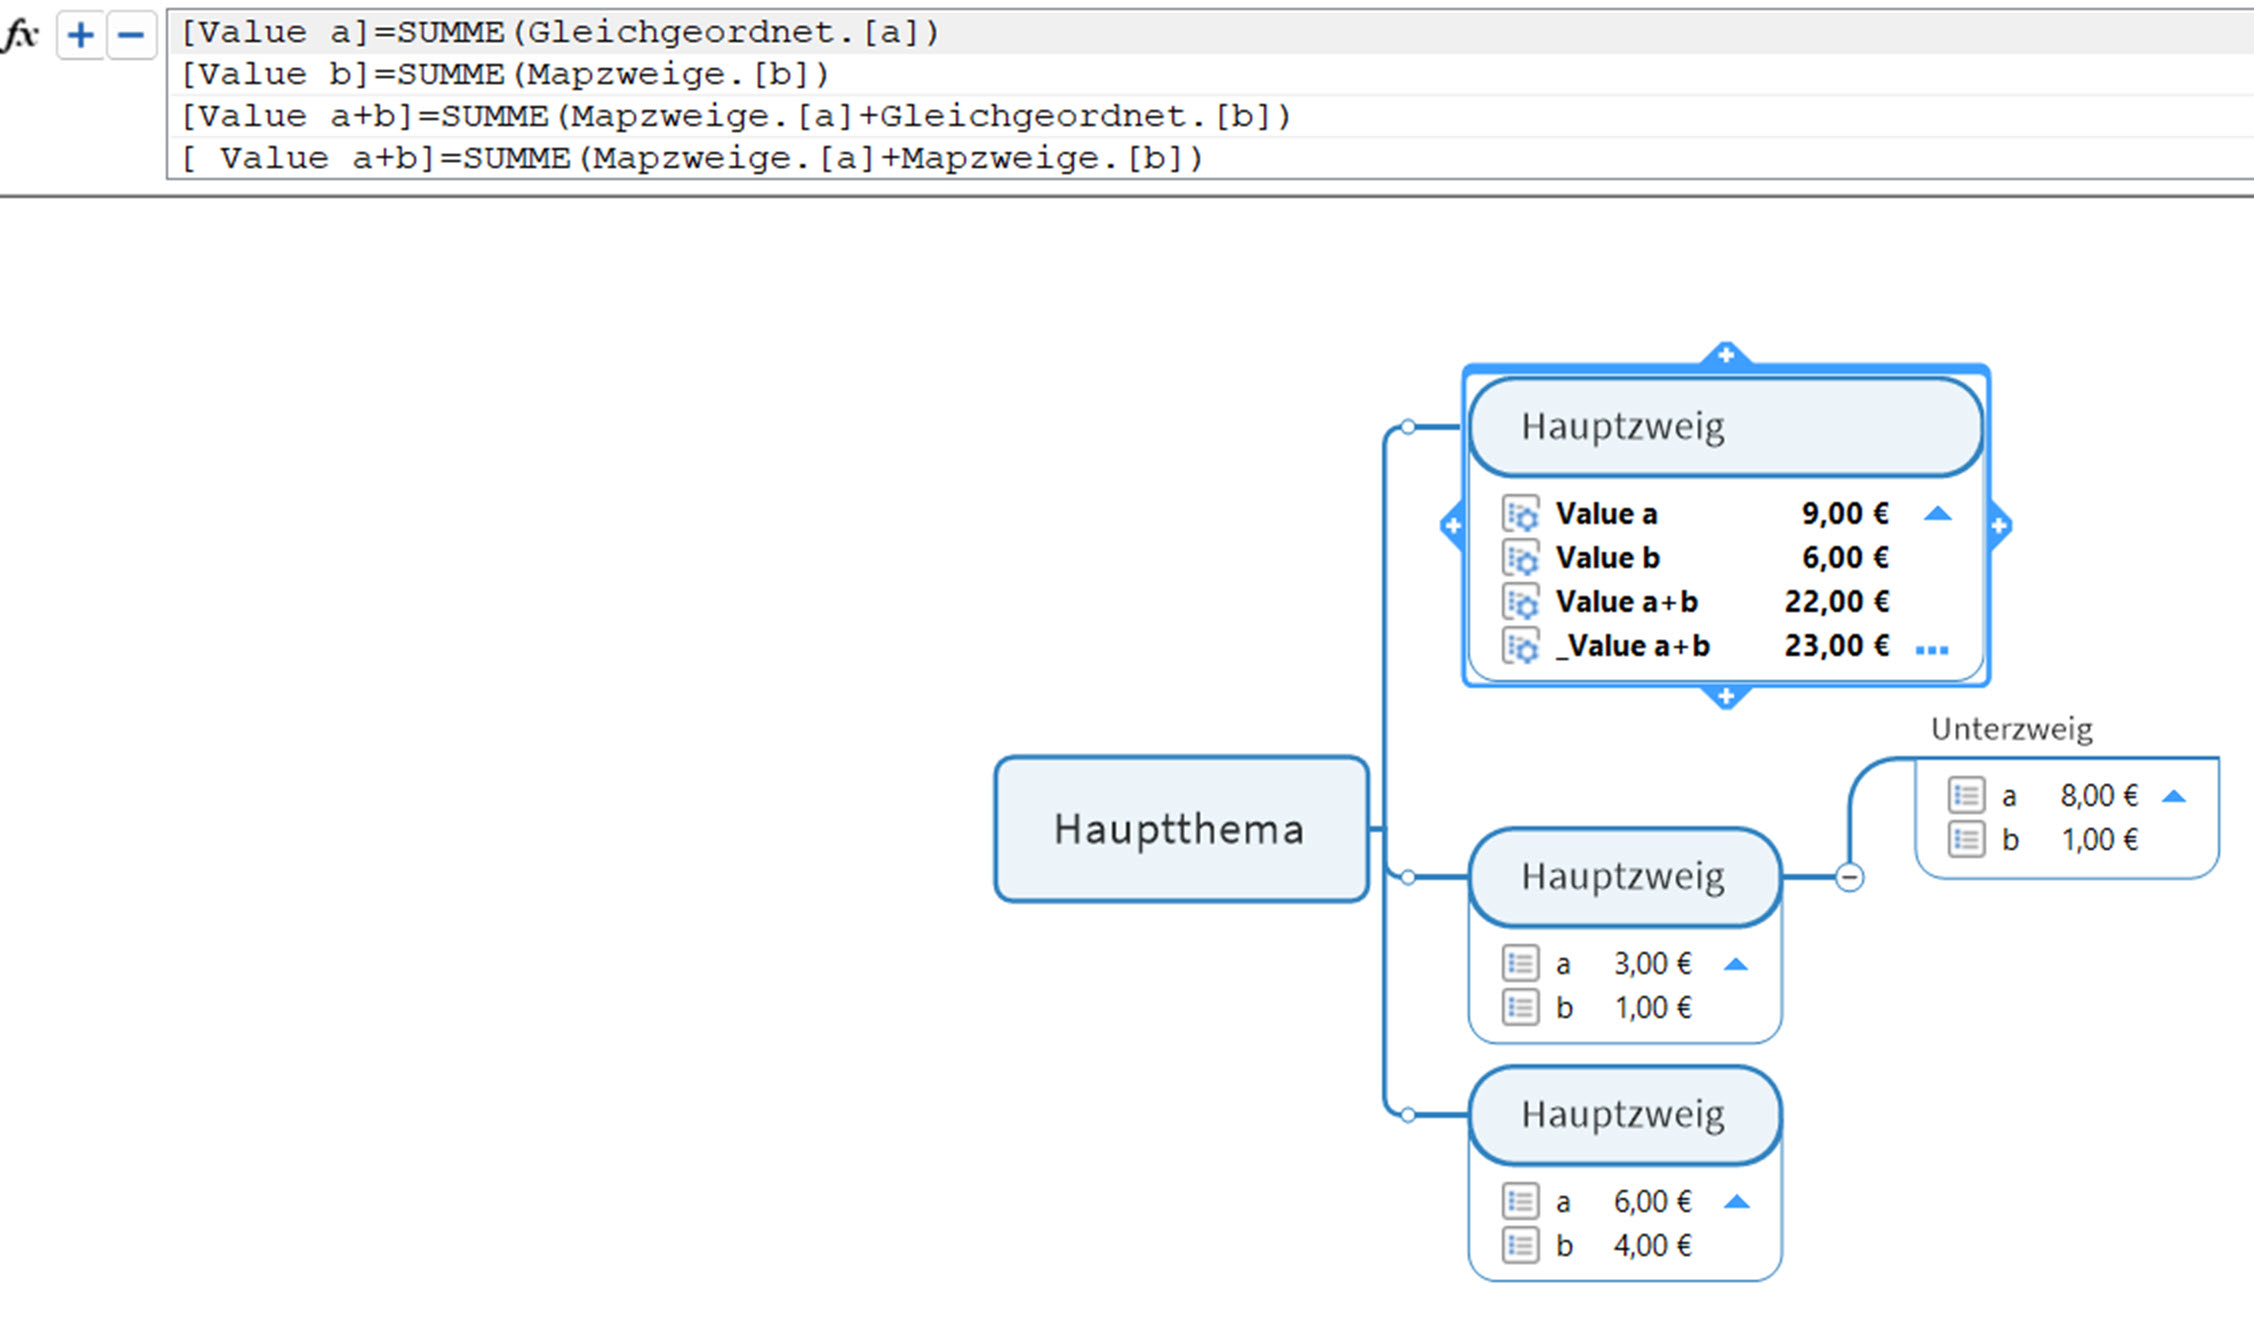Add subtopic via right plus handle
Image resolution: width=2254 pixels, height=1322 pixels.
point(1998,526)
